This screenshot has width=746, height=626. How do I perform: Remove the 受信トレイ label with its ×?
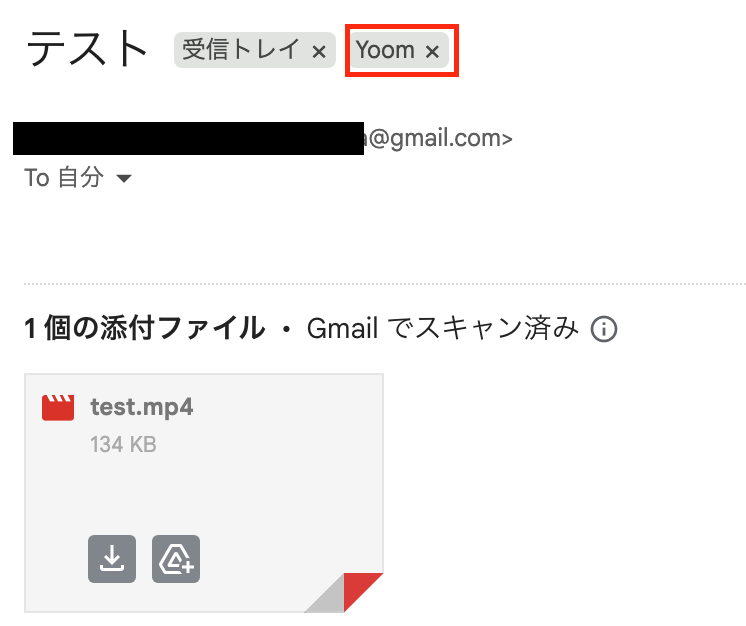pos(319,51)
